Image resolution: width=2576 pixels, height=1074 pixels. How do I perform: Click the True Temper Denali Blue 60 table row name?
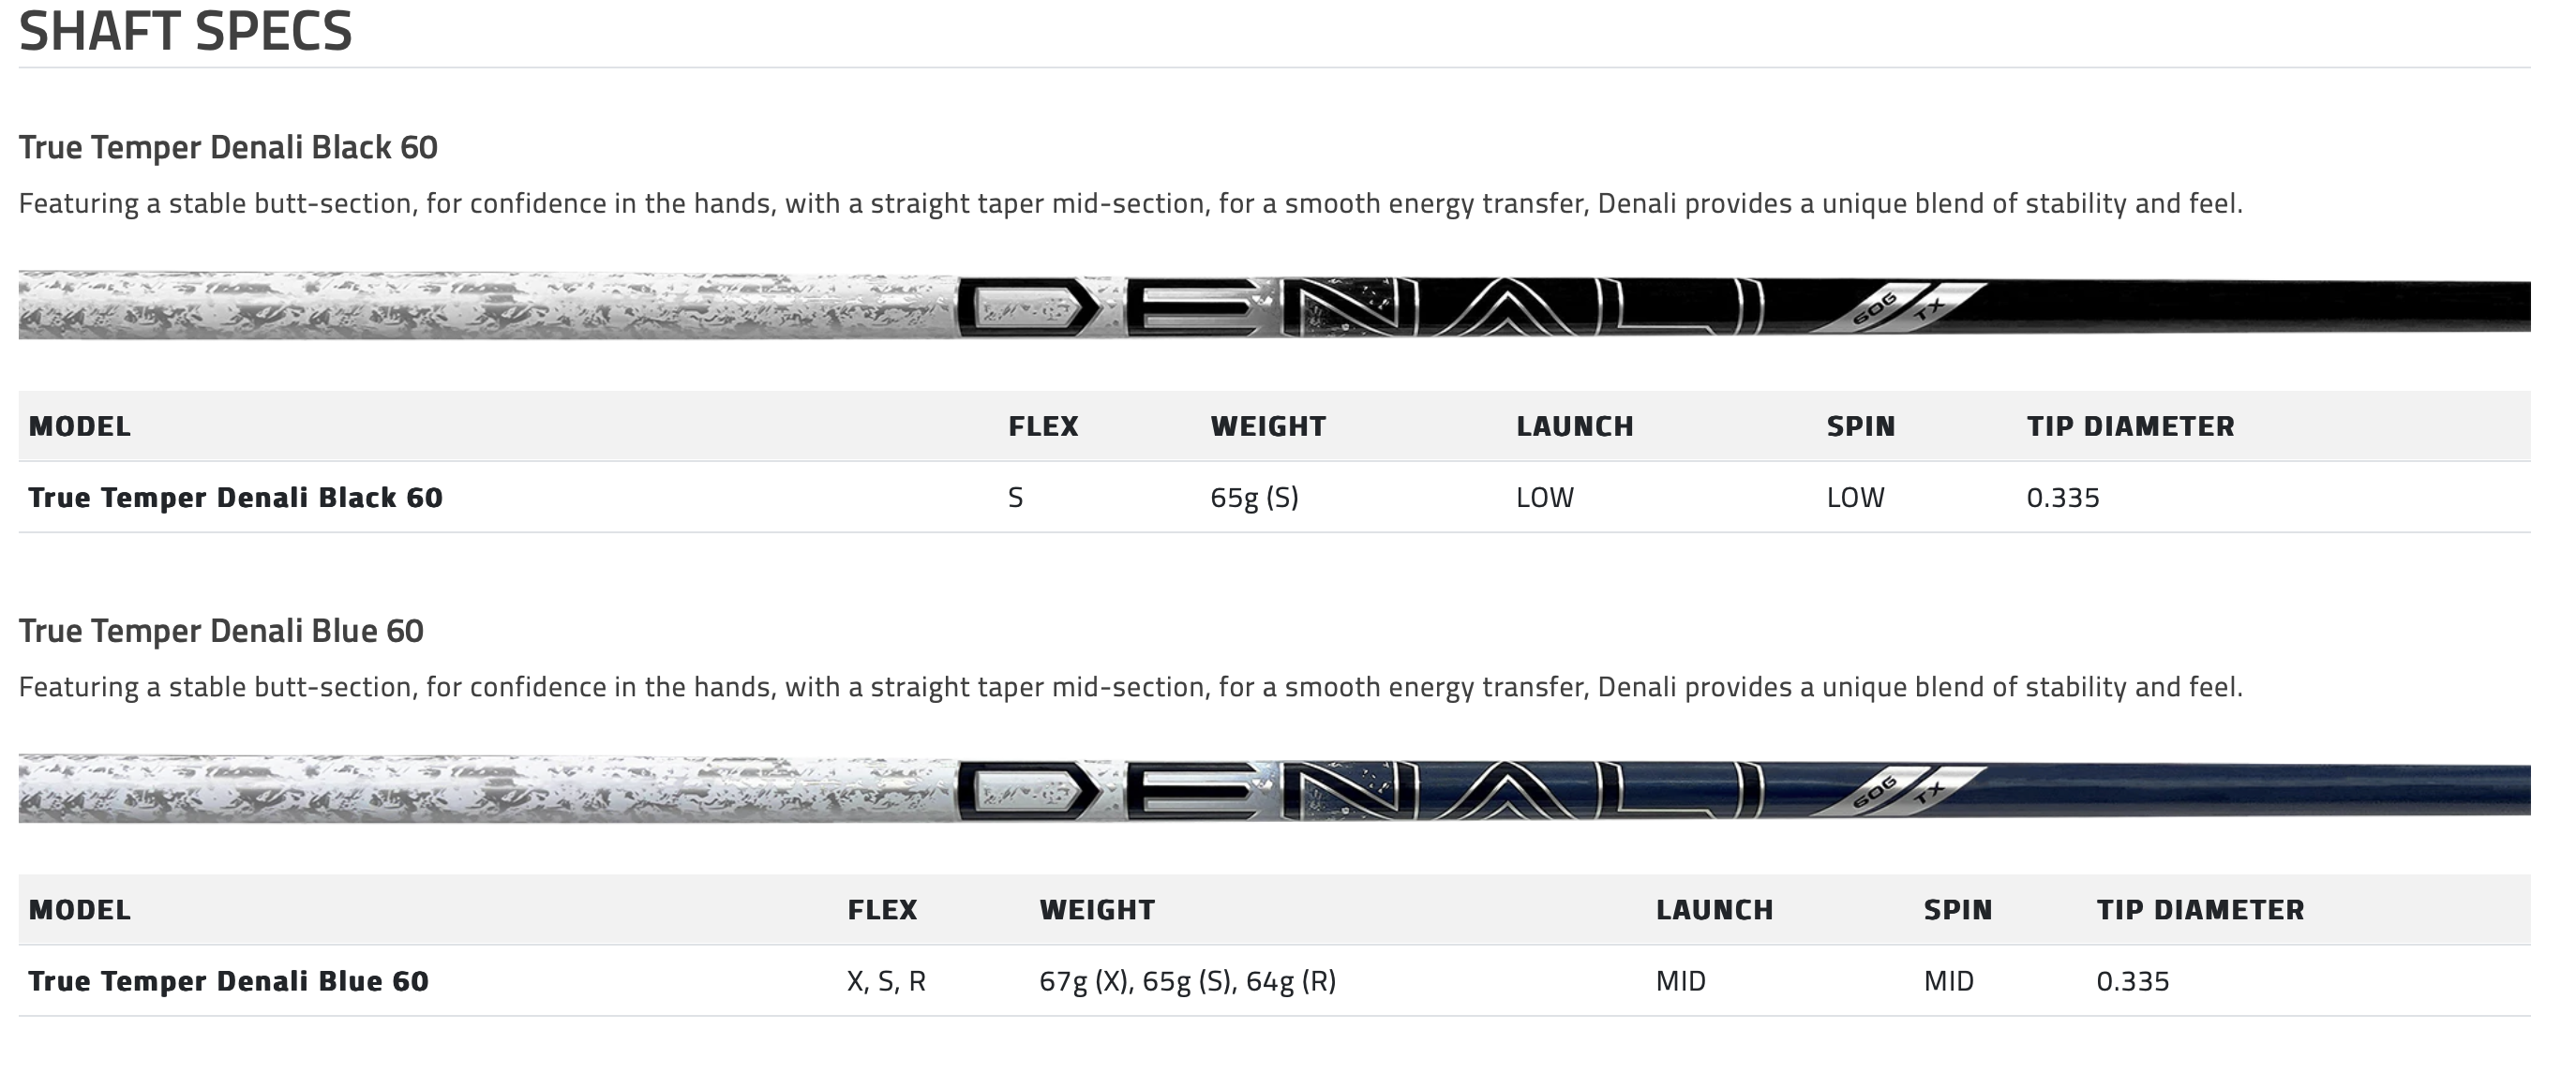[228, 981]
